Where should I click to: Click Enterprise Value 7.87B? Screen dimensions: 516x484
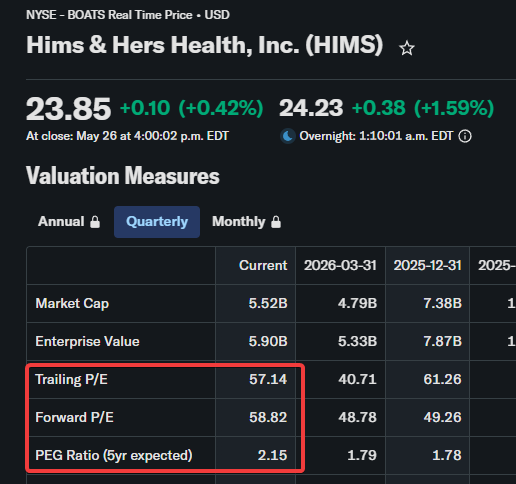[443, 342]
